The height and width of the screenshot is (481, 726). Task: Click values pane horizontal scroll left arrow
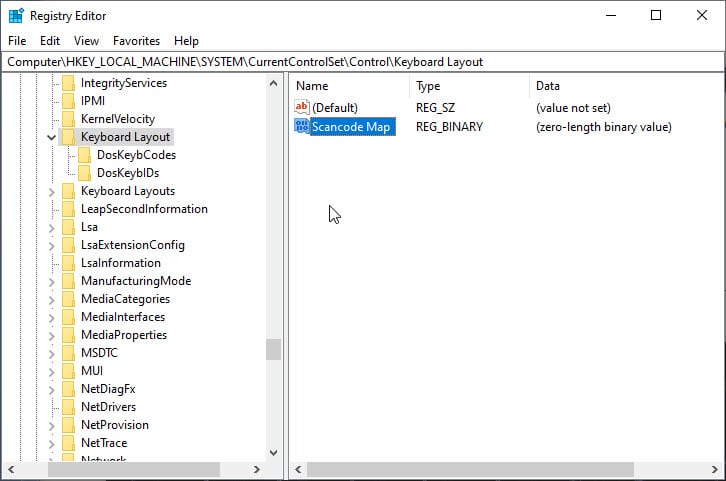(298, 469)
